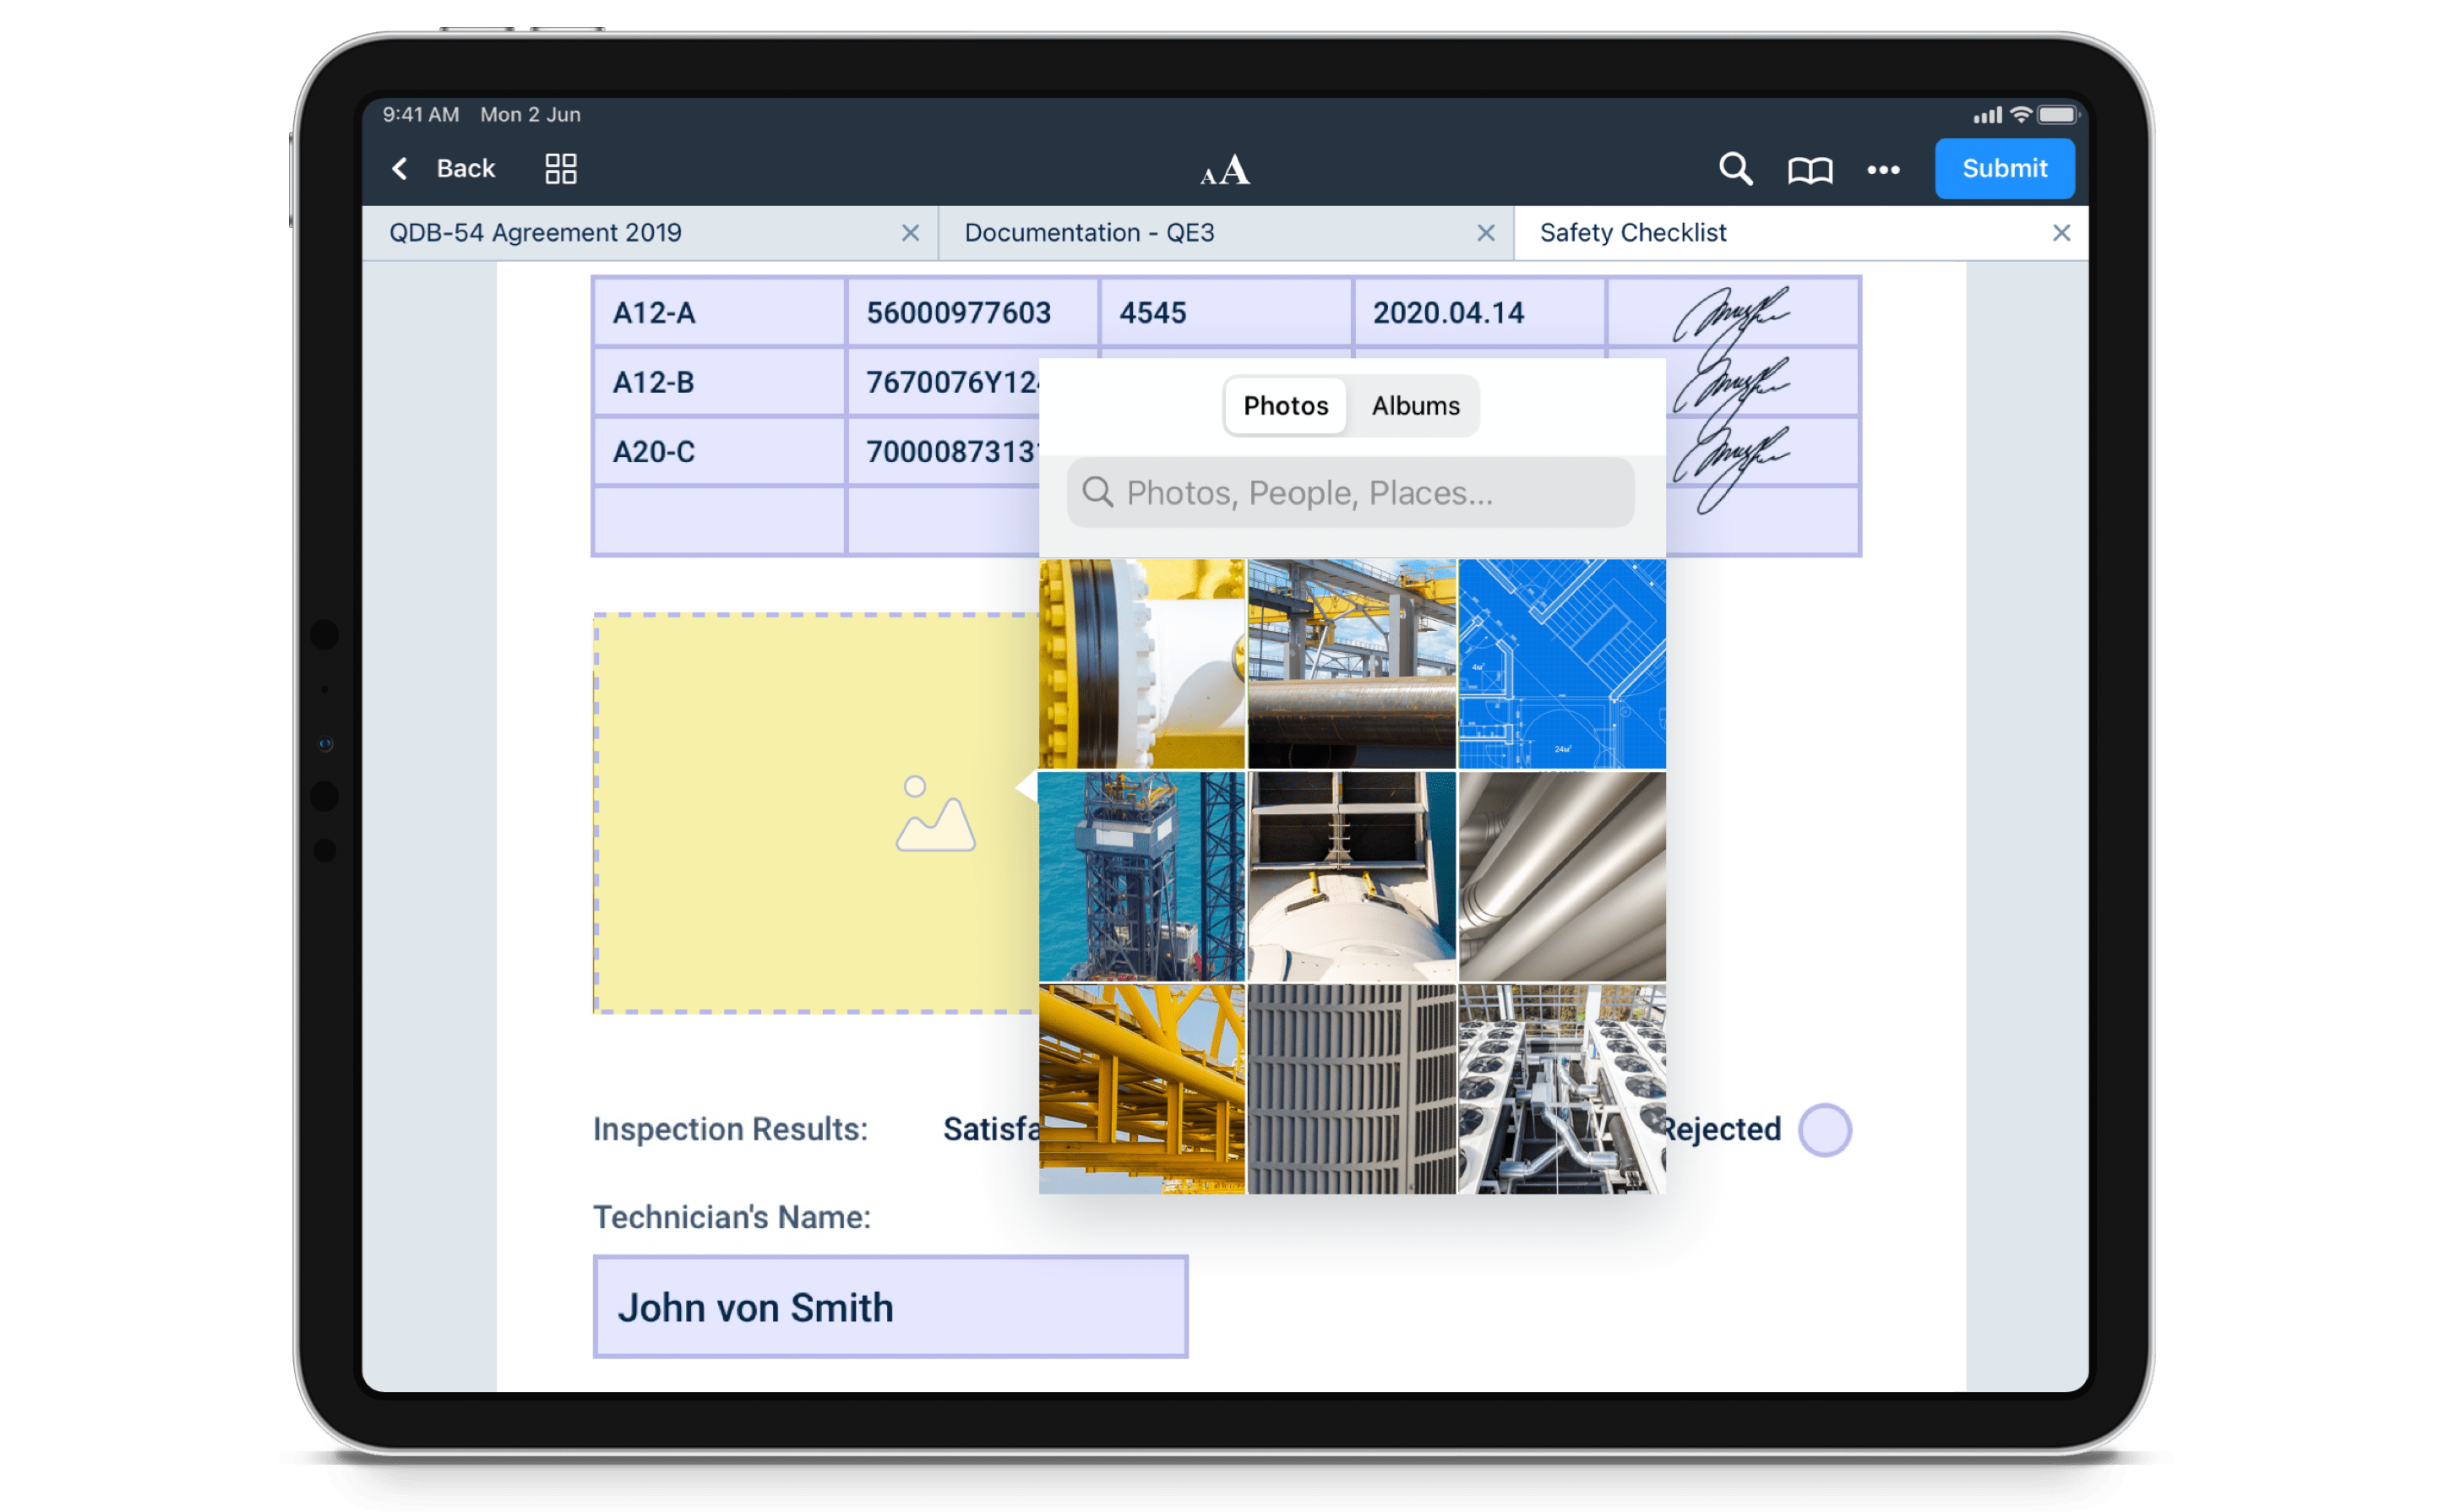This screenshot has height=1512, width=2450.
Task: Open document search magnifier icon
Action: click(x=1735, y=168)
